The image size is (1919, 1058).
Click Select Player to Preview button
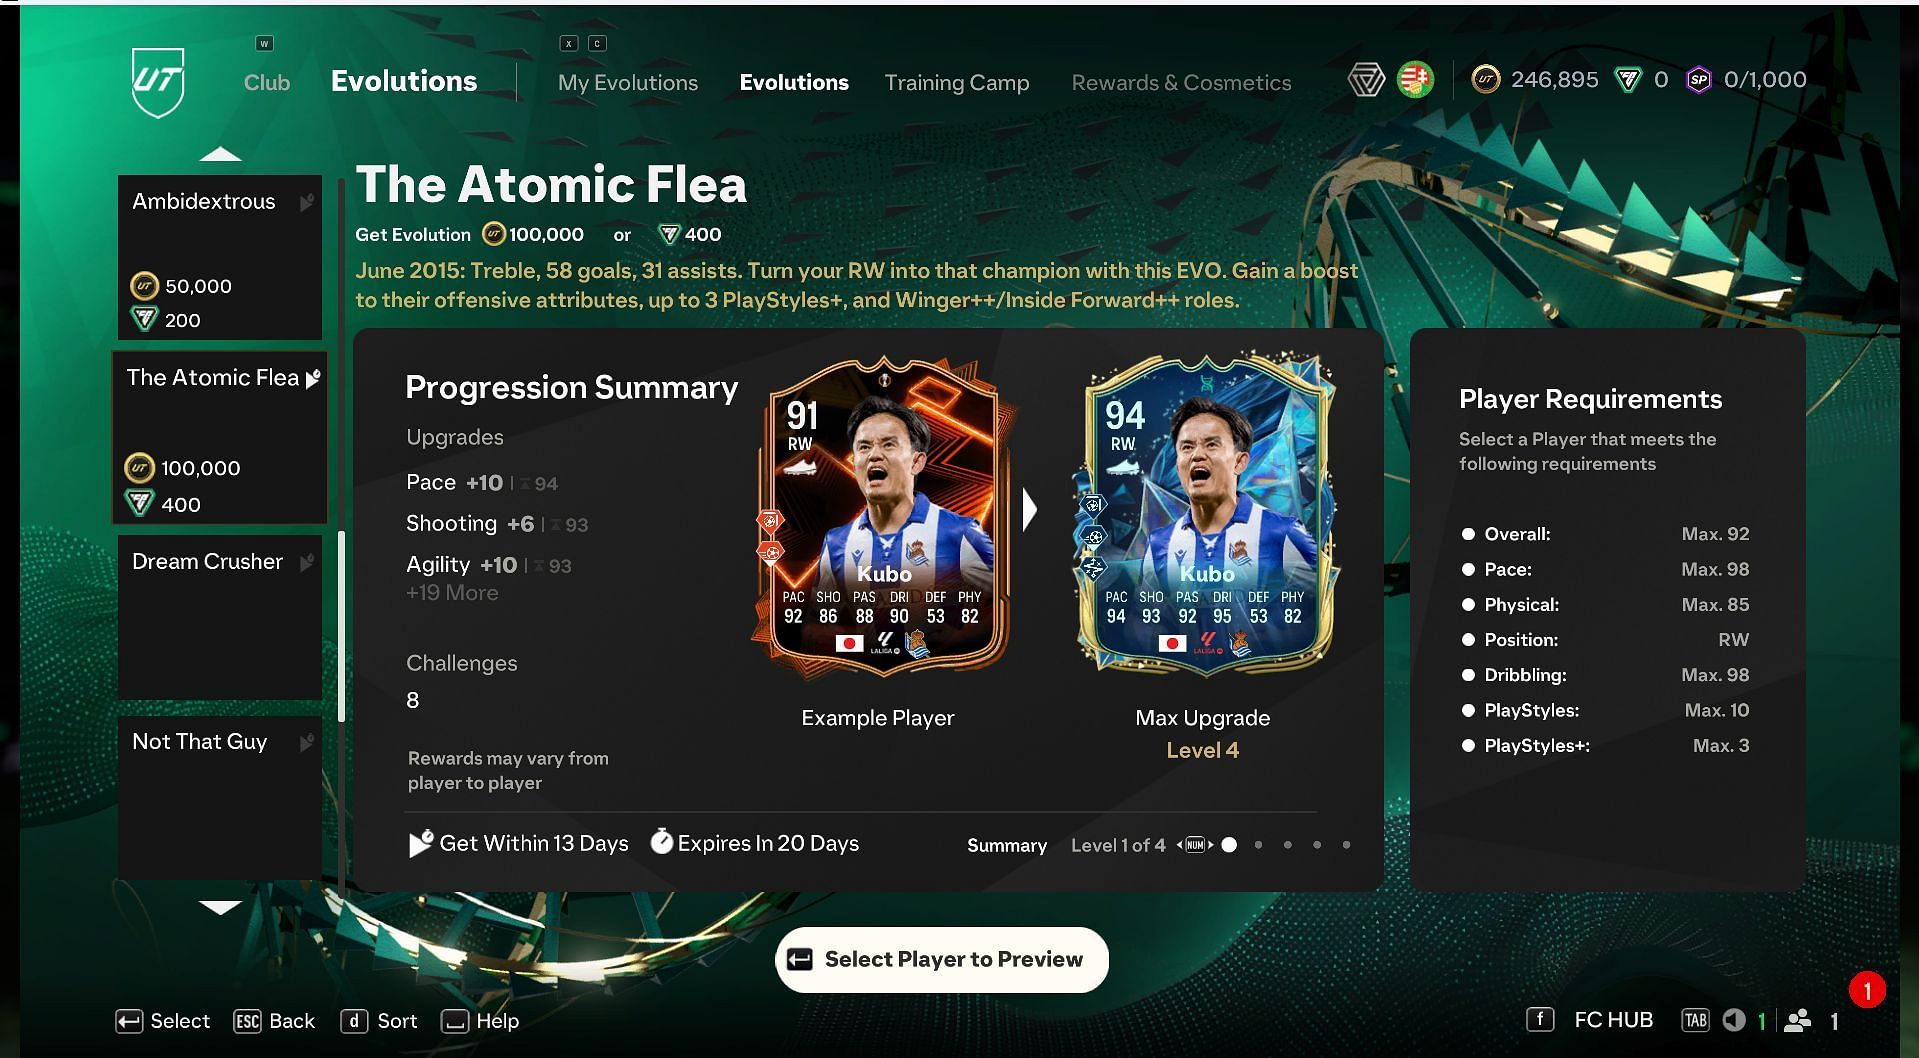point(942,960)
